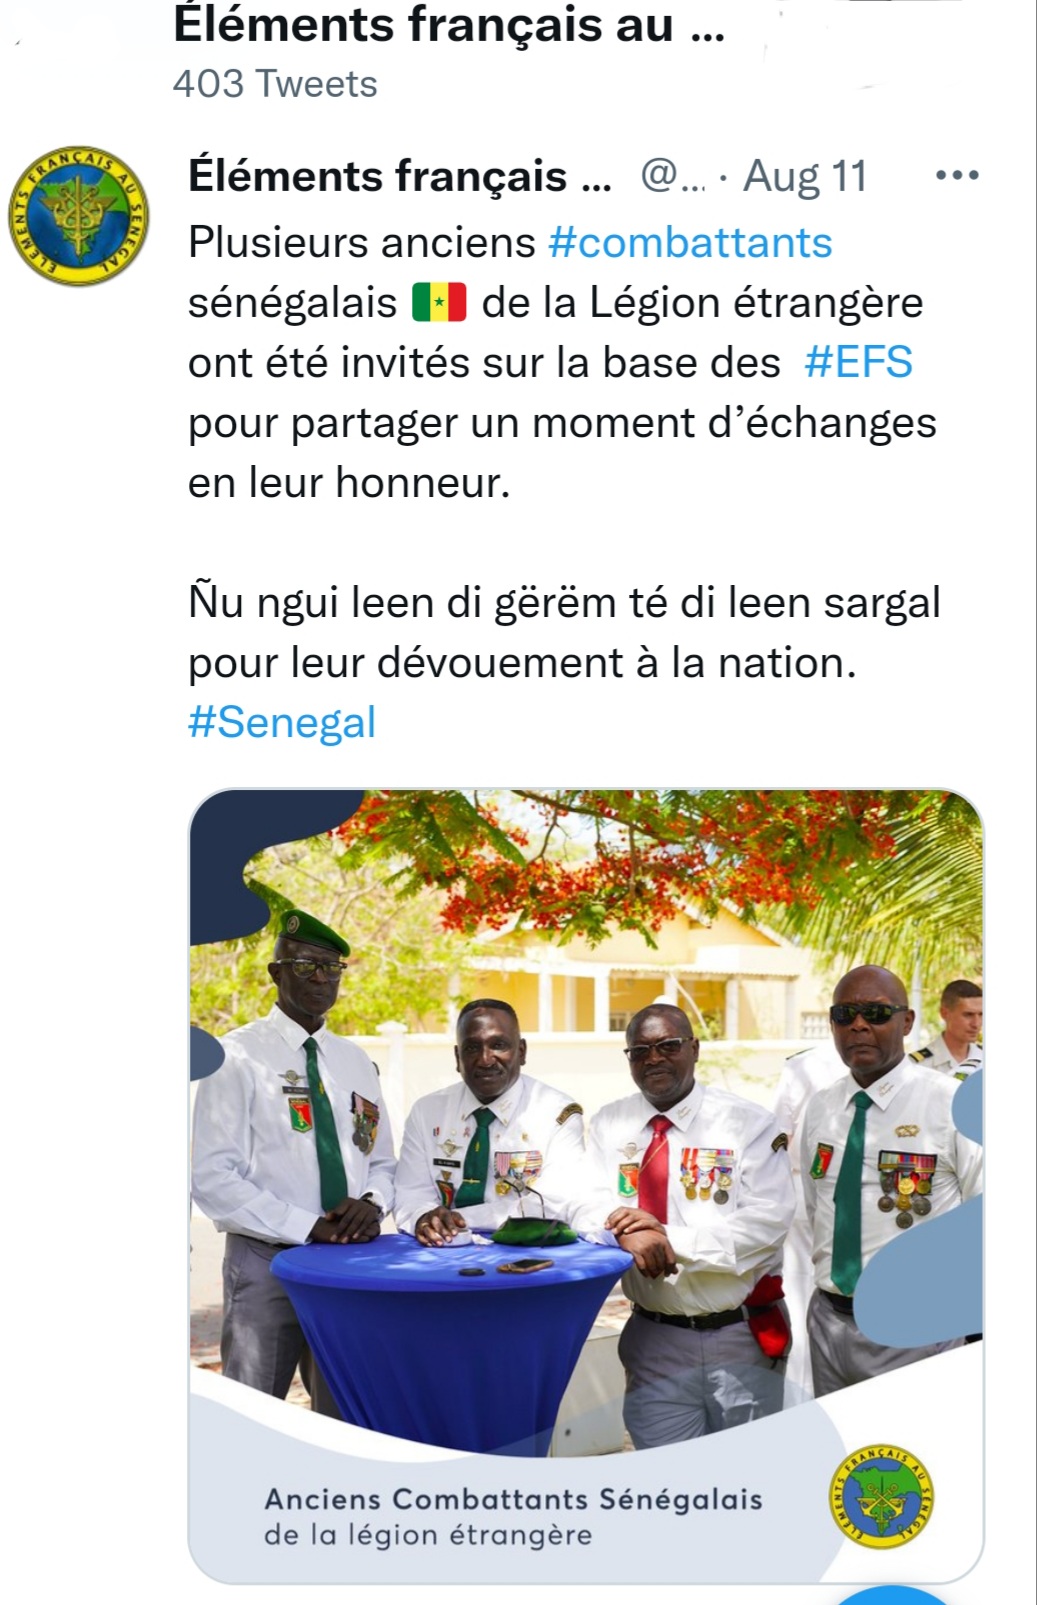
Task: Click the Anciens Combattants Sénégalais caption
Action: point(513,1499)
